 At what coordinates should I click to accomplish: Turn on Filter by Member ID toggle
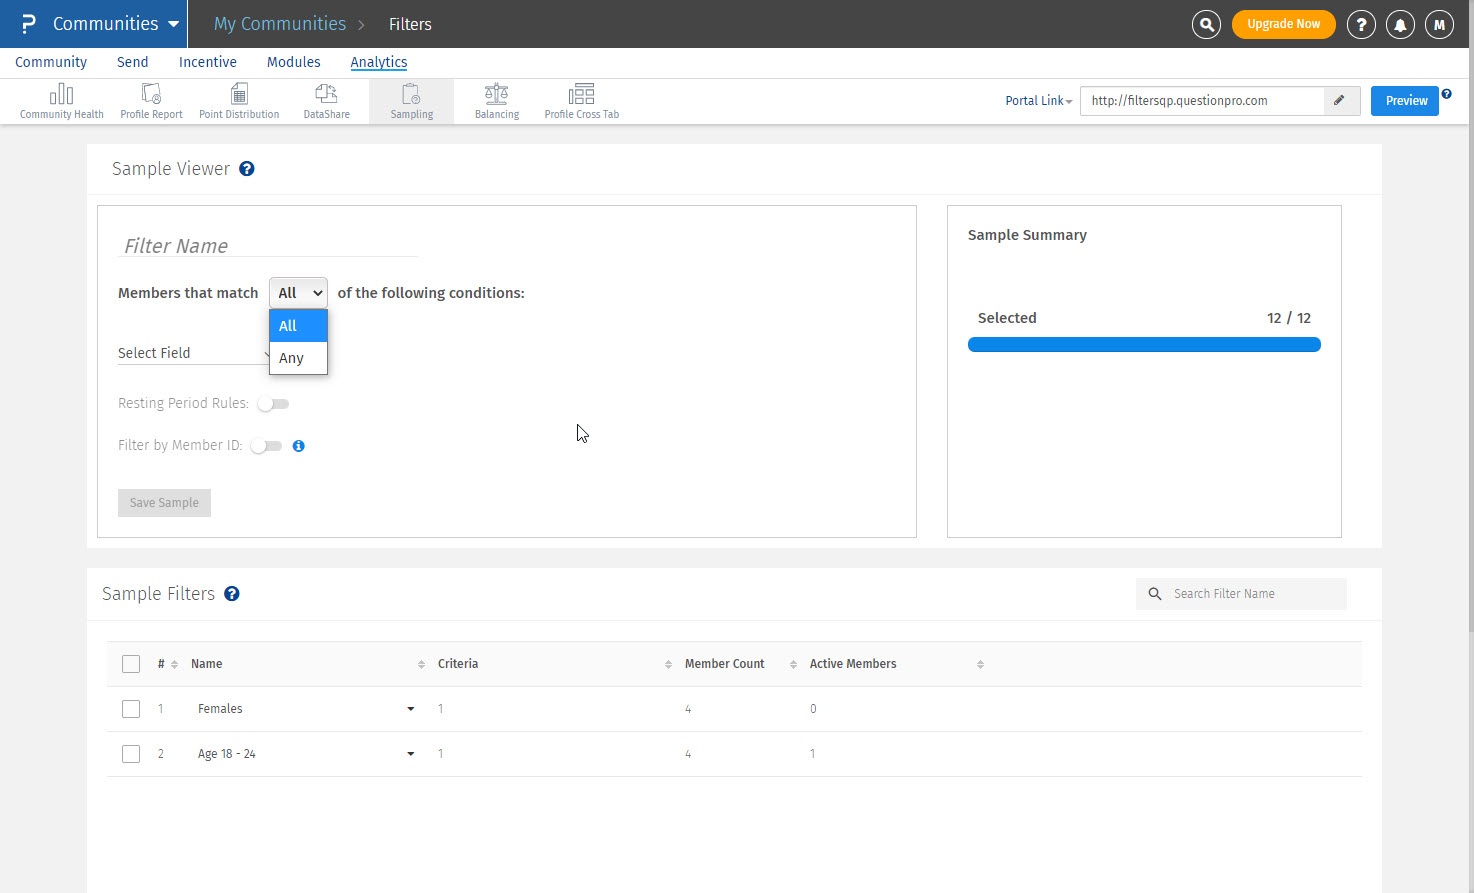(x=266, y=446)
